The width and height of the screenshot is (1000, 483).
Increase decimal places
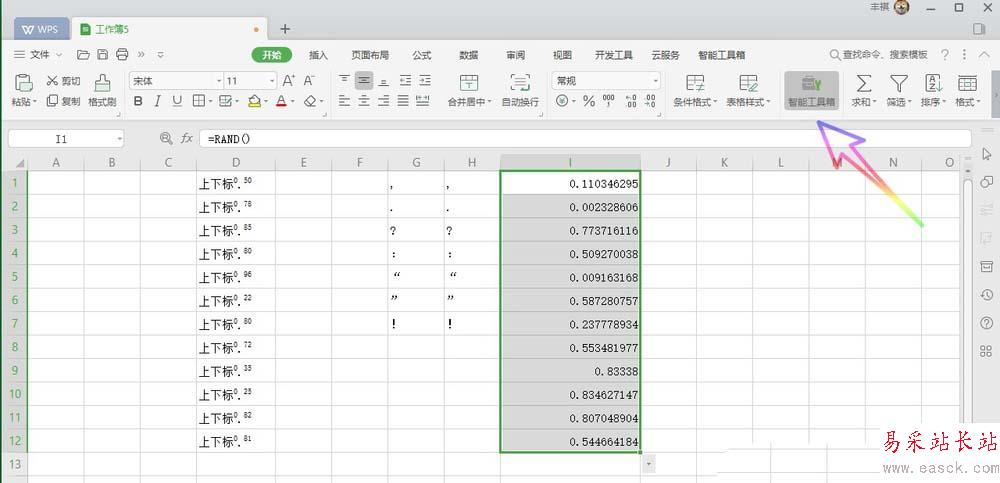point(631,101)
